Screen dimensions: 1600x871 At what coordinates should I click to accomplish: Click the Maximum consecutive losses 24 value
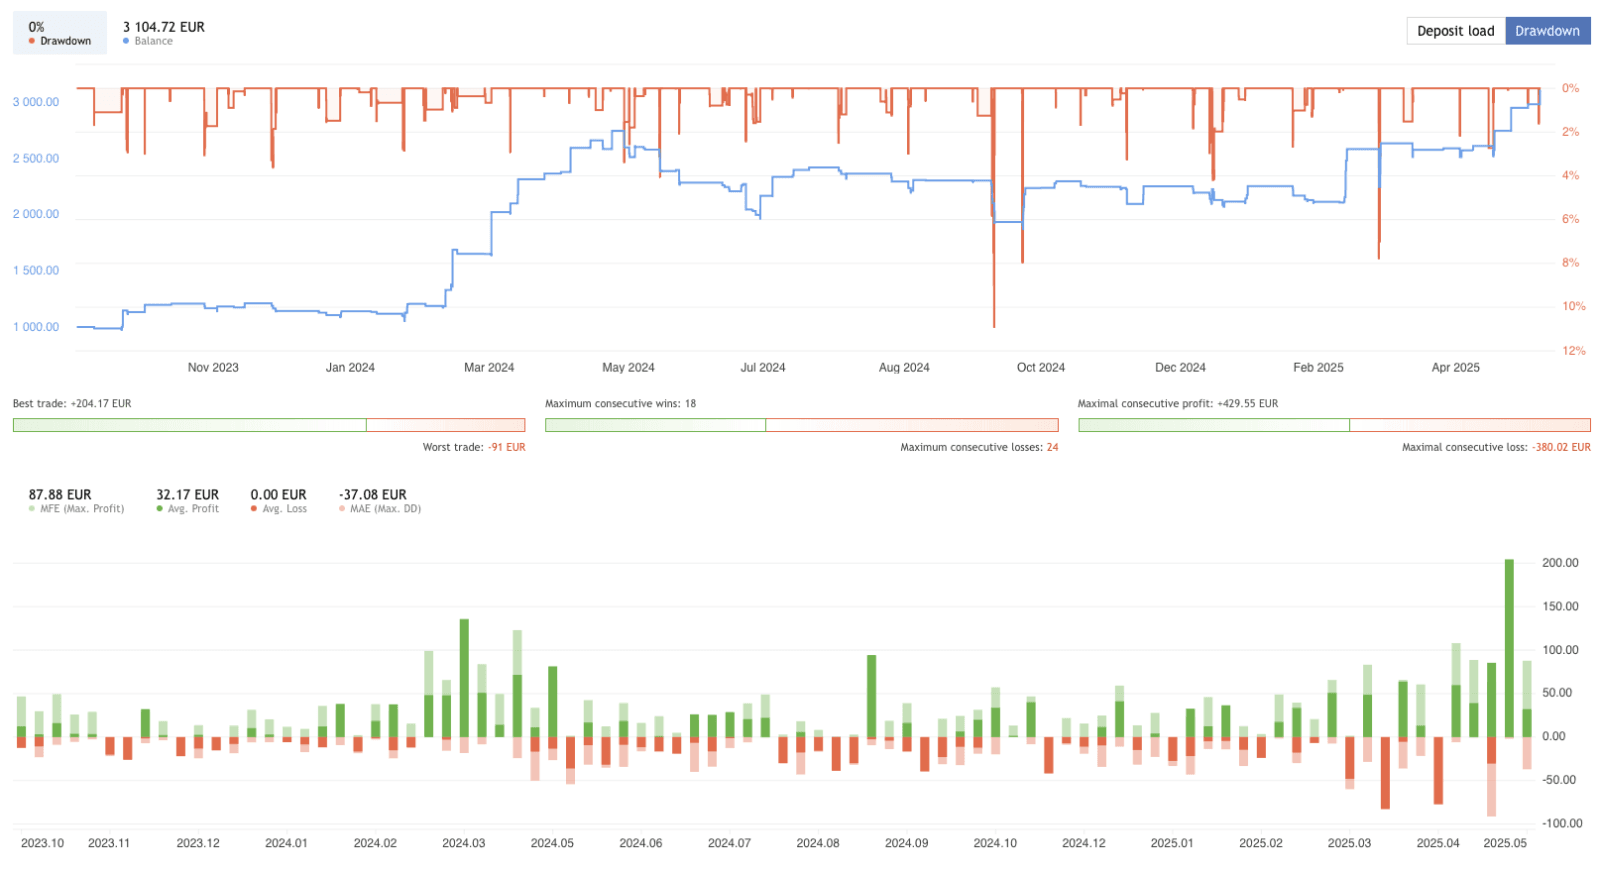[x=1052, y=447]
